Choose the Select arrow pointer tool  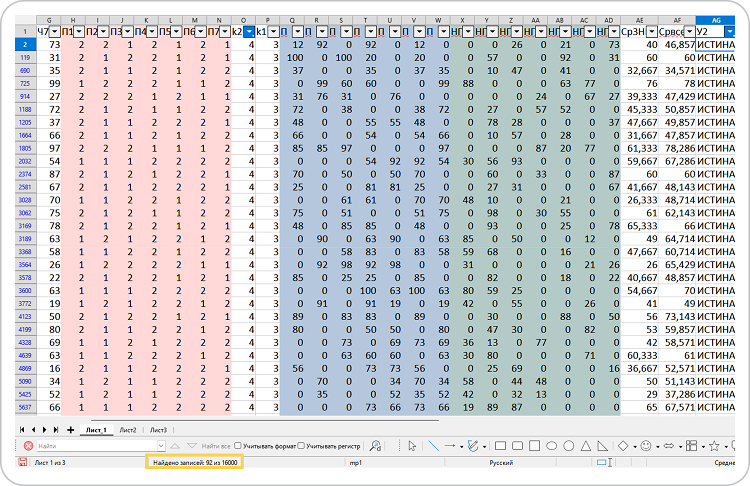click(x=412, y=446)
